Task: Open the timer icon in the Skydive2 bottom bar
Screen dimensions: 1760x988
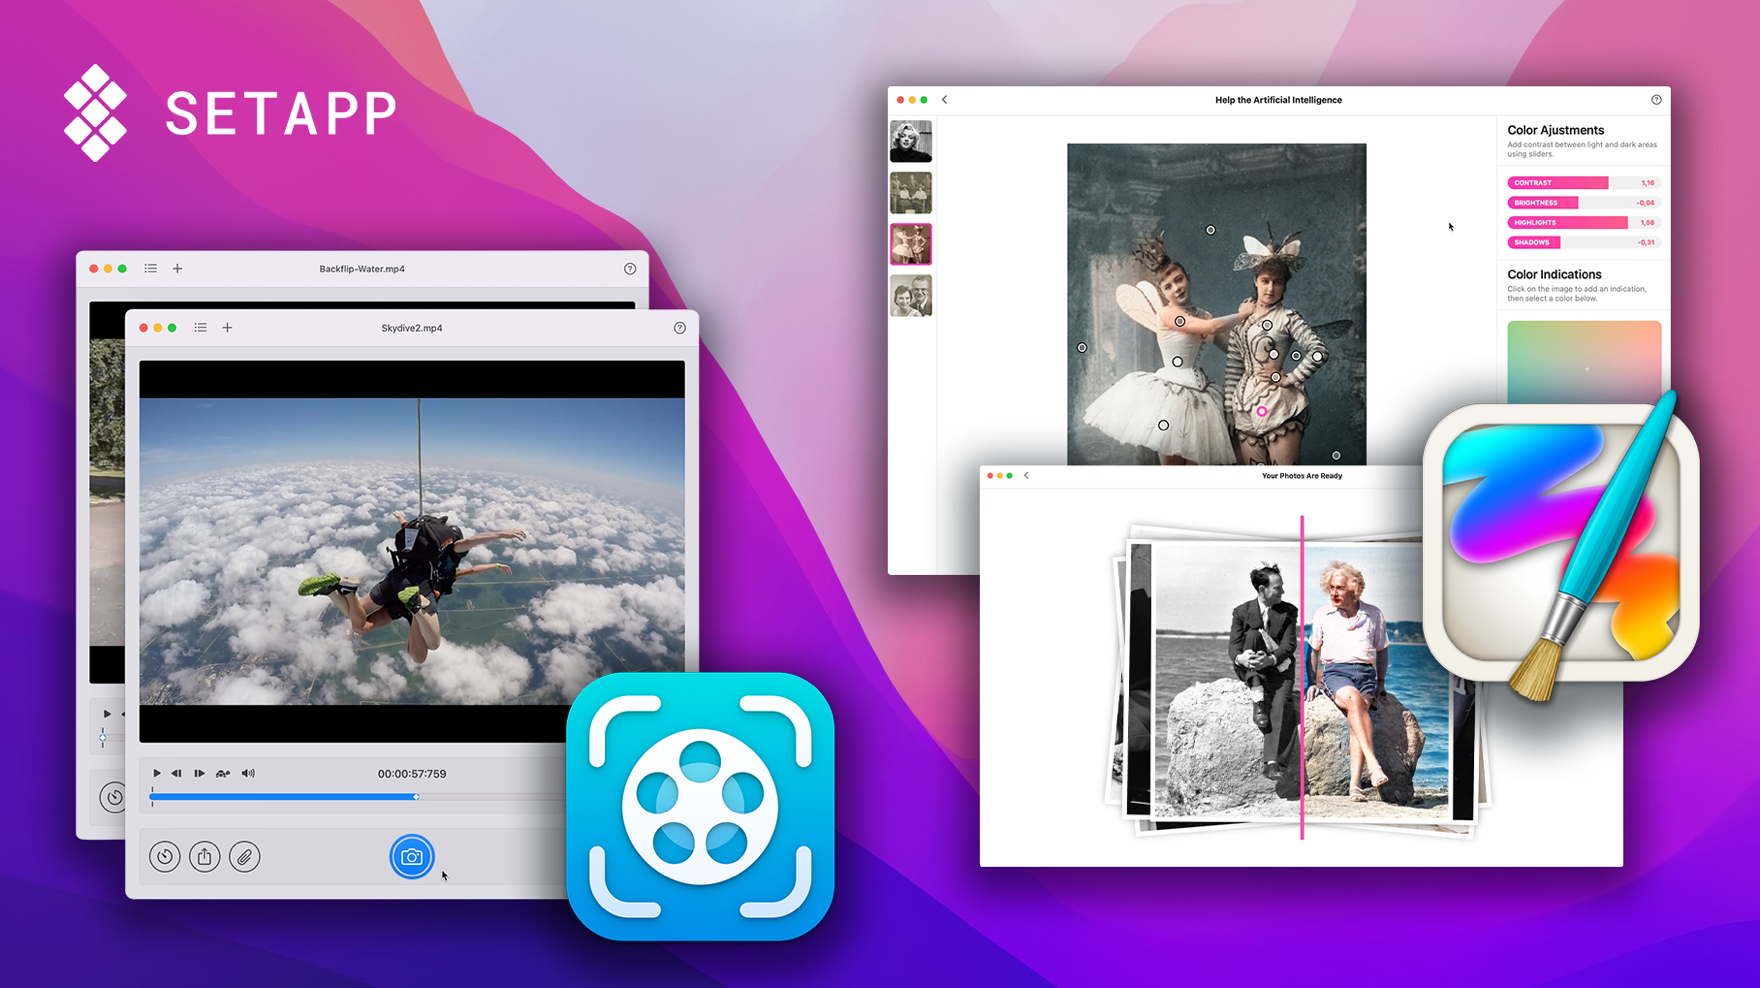Action: (x=165, y=857)
